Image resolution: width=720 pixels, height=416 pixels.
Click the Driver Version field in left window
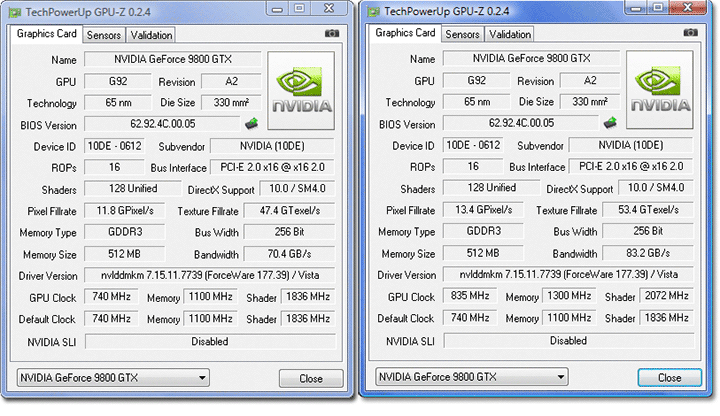click(x=210, y=275)
